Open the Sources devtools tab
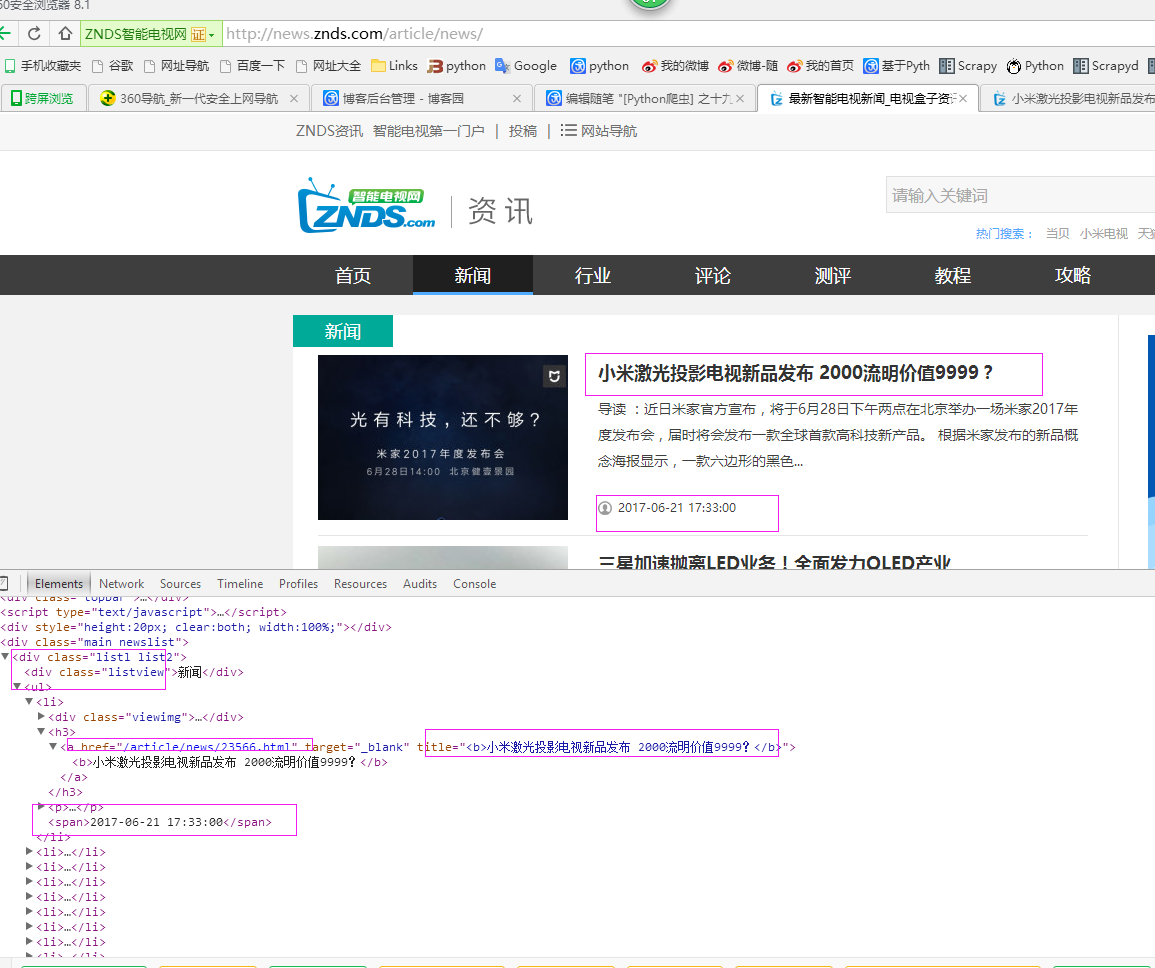The image size is (1155, 968). pyautogui.click(x=180, y=583)
